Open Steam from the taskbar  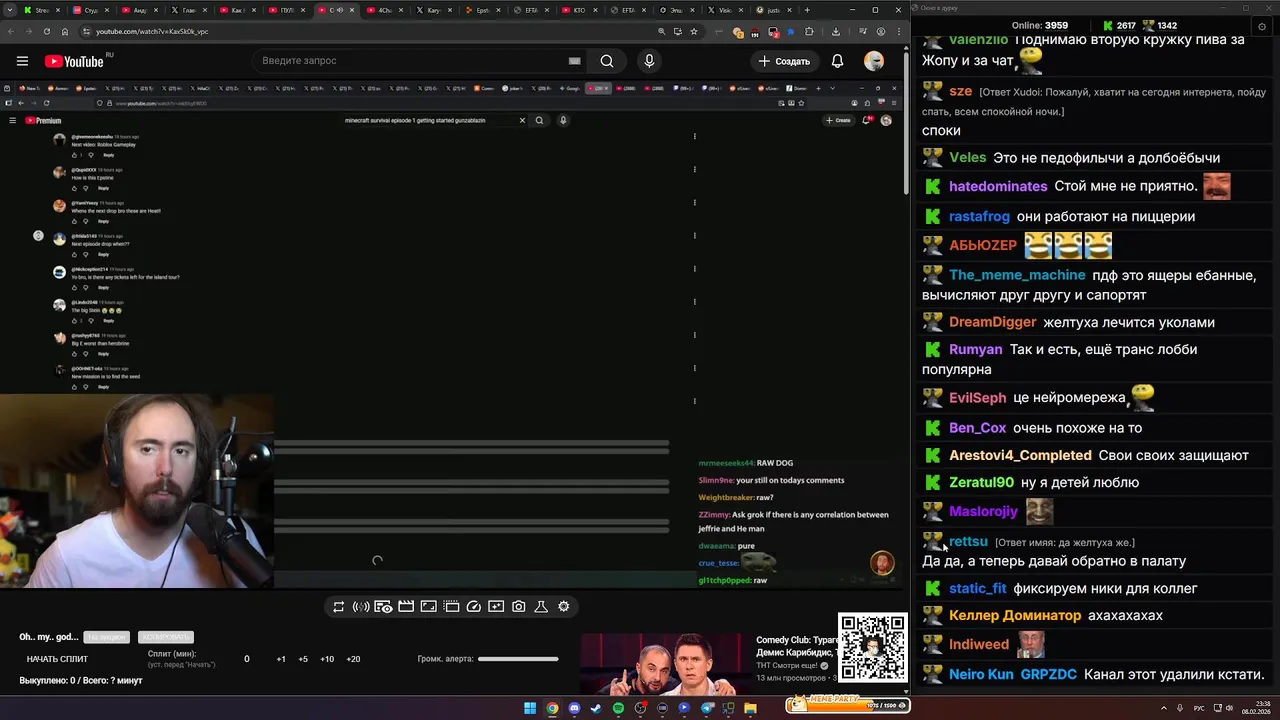pos(596,708)
